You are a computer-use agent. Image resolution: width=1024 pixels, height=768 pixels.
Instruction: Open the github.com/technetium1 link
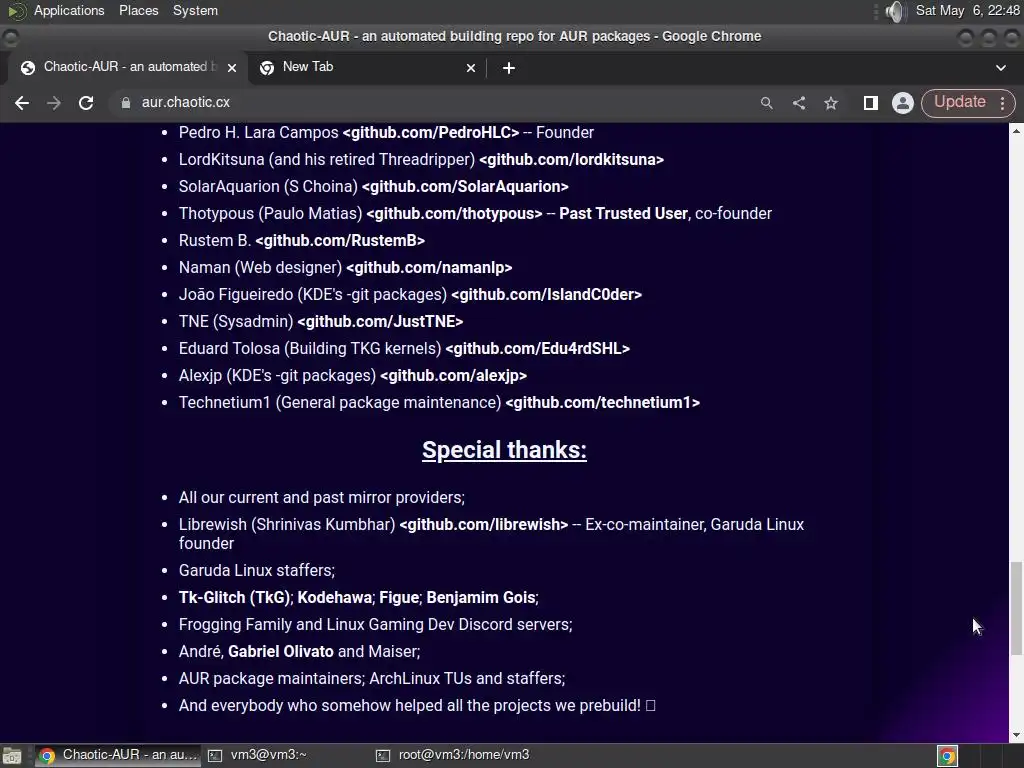[x=602, y=403]
